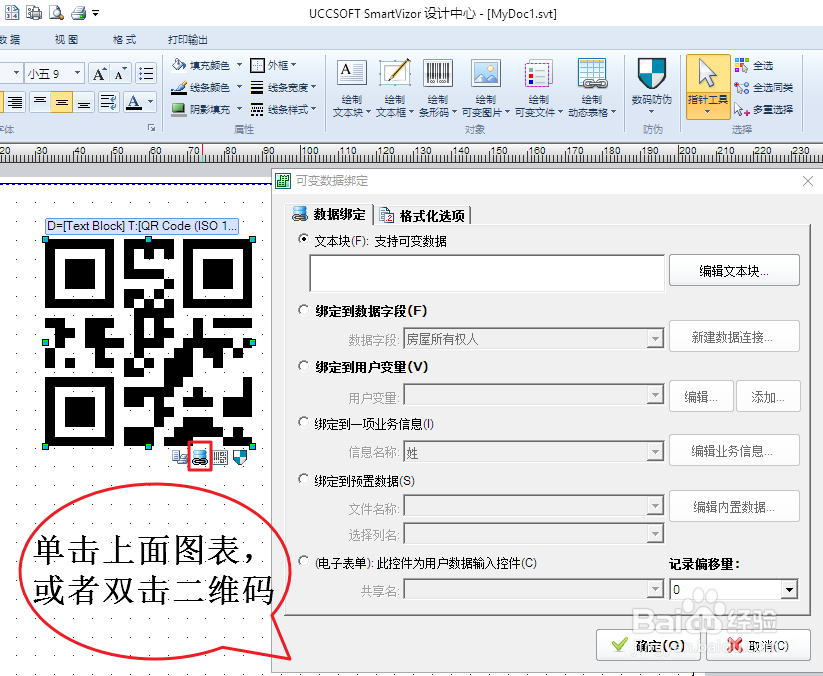Open print preview from quick access toolbar
The width and height of the screenshot is (823, 676).
click(56, 12)
